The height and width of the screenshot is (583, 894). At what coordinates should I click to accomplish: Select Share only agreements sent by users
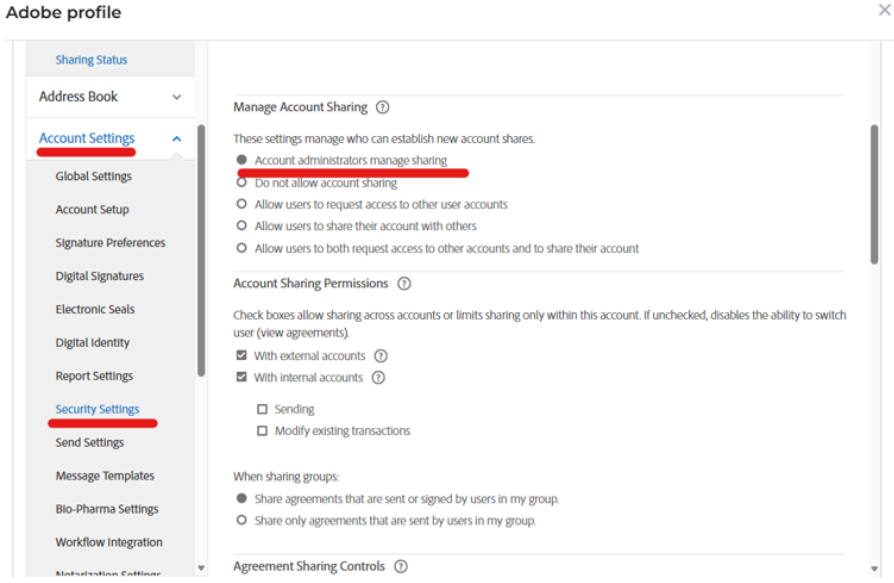point(241,521)
